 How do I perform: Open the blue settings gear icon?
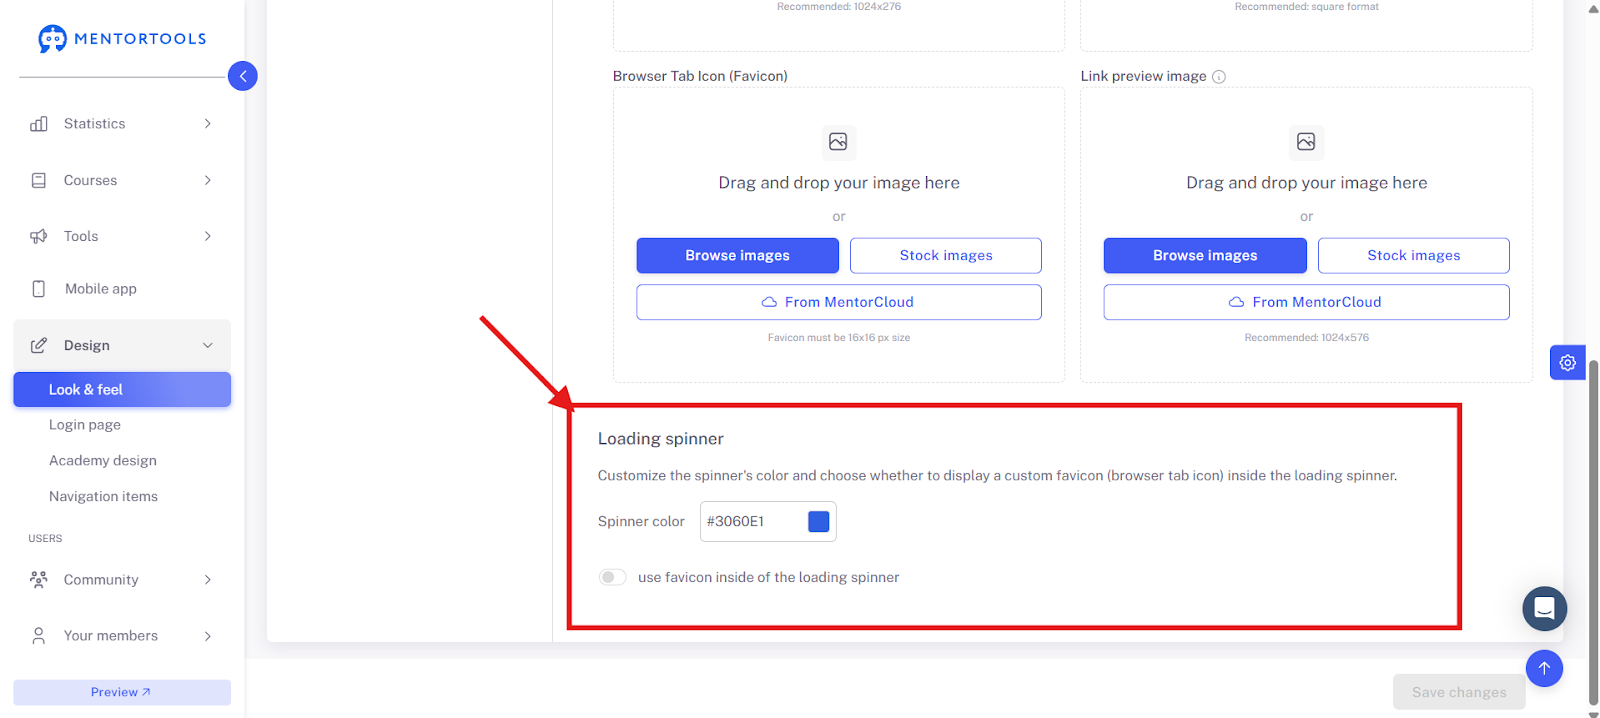(1567, 363)
